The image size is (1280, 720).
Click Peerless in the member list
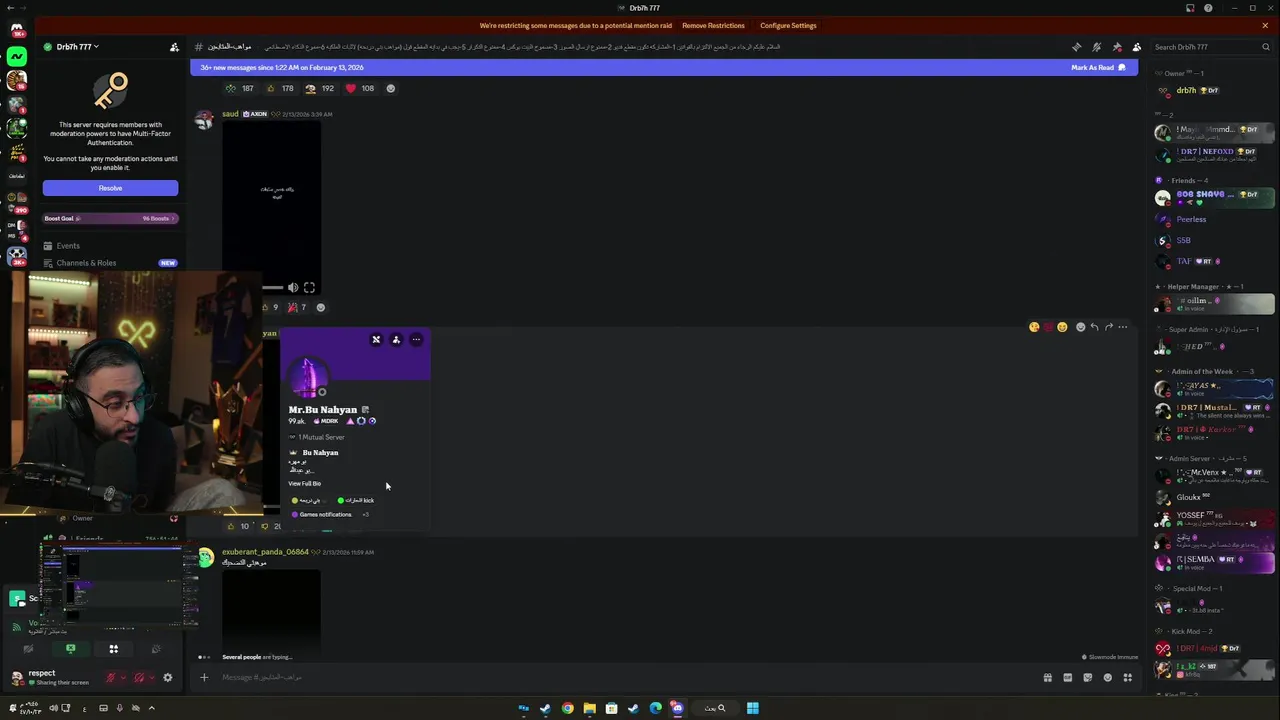click(x=1191, y=219)
